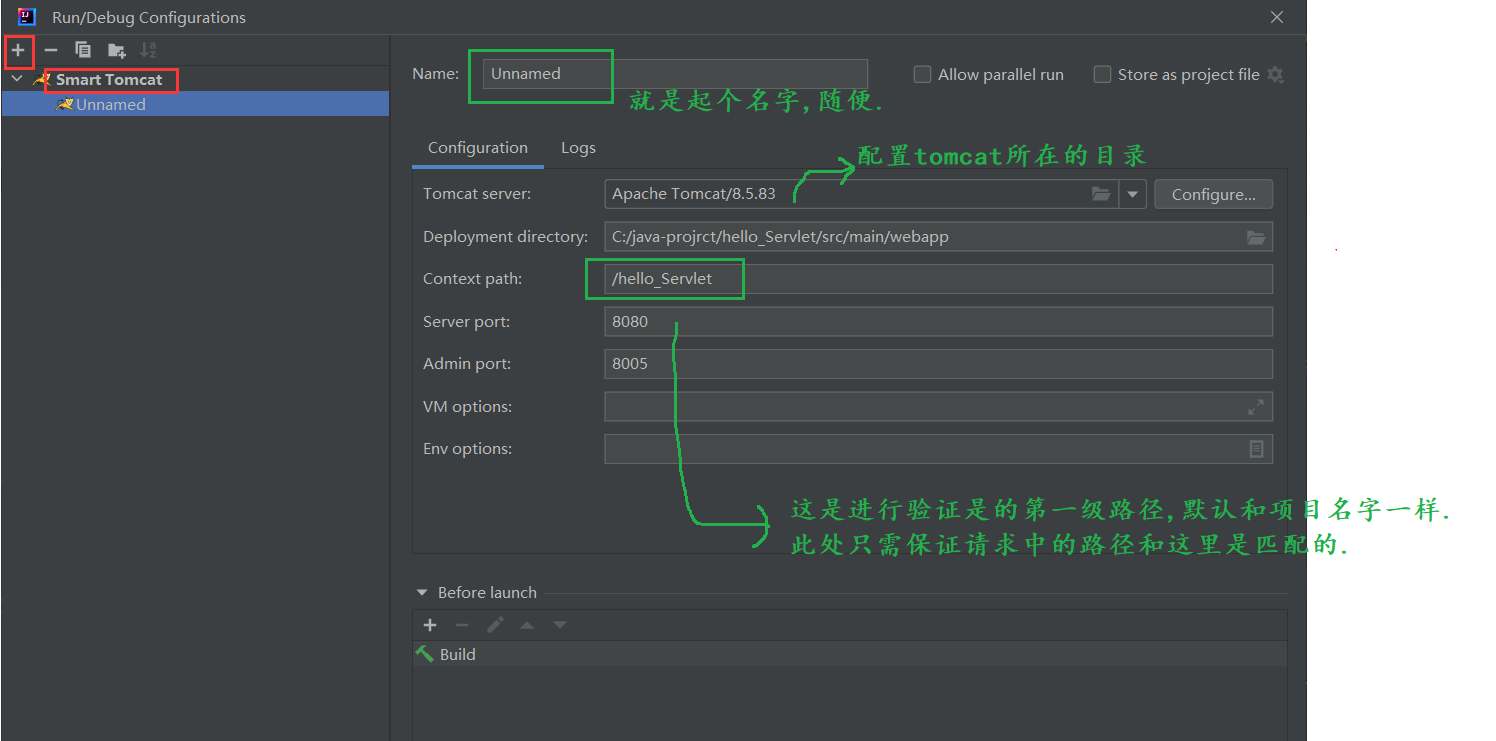
Task: Click the Configure... button
Action: (1213, 194)
